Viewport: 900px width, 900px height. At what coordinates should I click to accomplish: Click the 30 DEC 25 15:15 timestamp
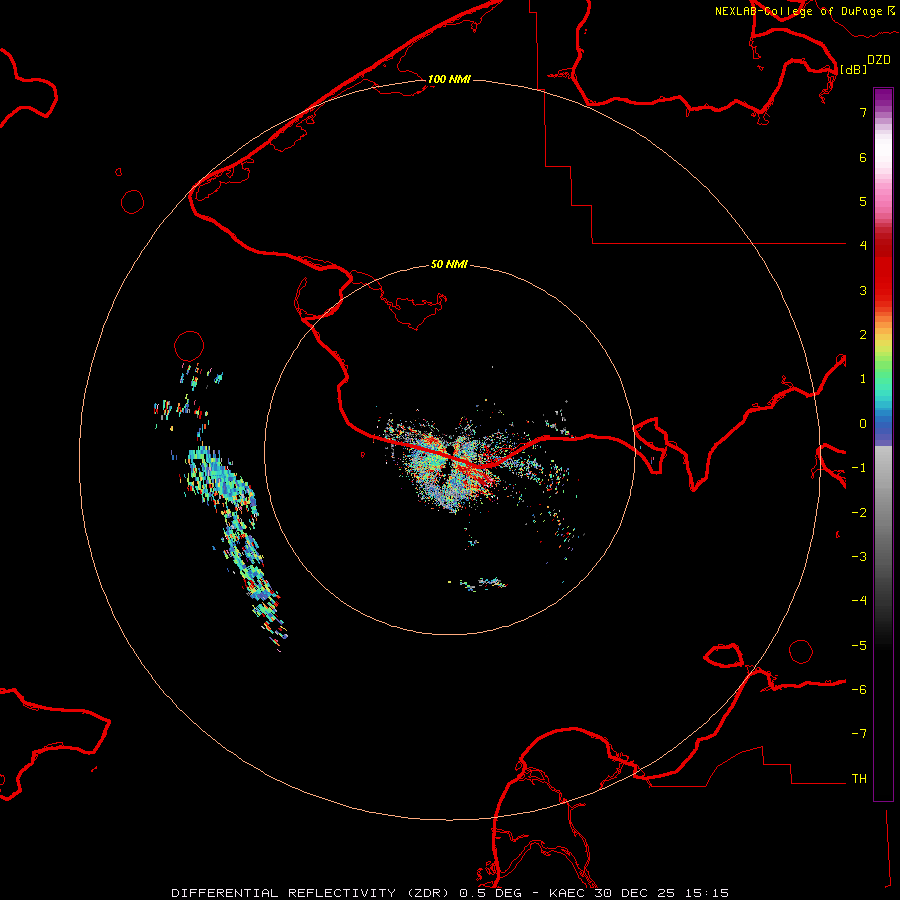click(x=662, y=893)
